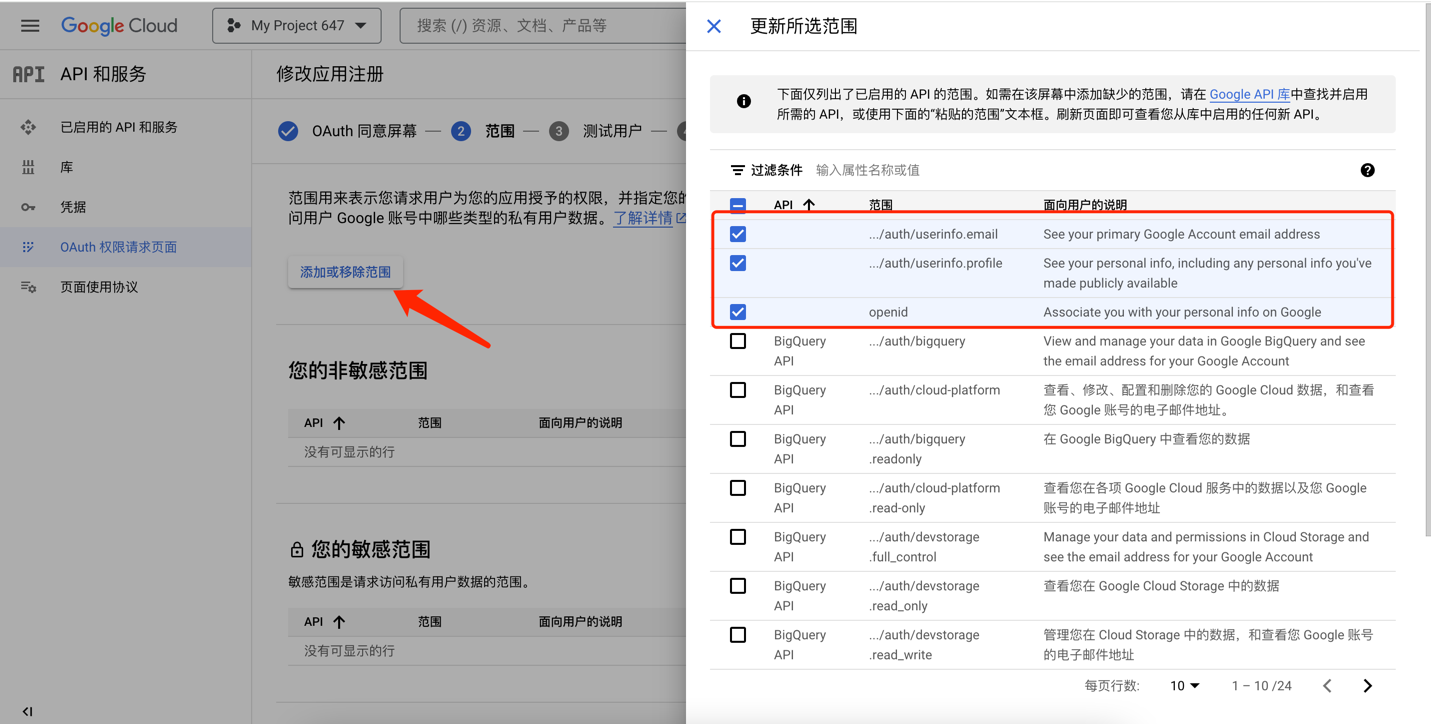Click the 已启用的 API 和服务 sidebar icon
The height and width of the screenshot is (724, 1431).
pos(28,127)
